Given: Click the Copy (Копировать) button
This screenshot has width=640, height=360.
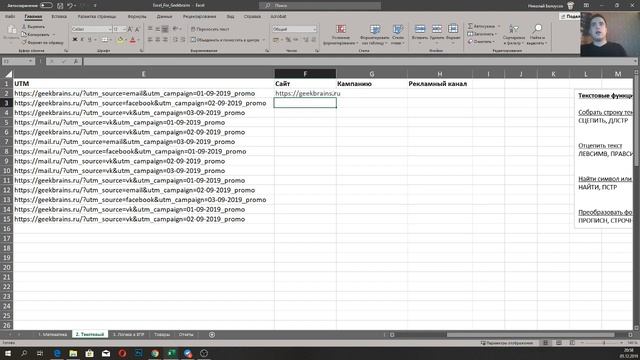Looking at the screenshot, I should 36,34.
